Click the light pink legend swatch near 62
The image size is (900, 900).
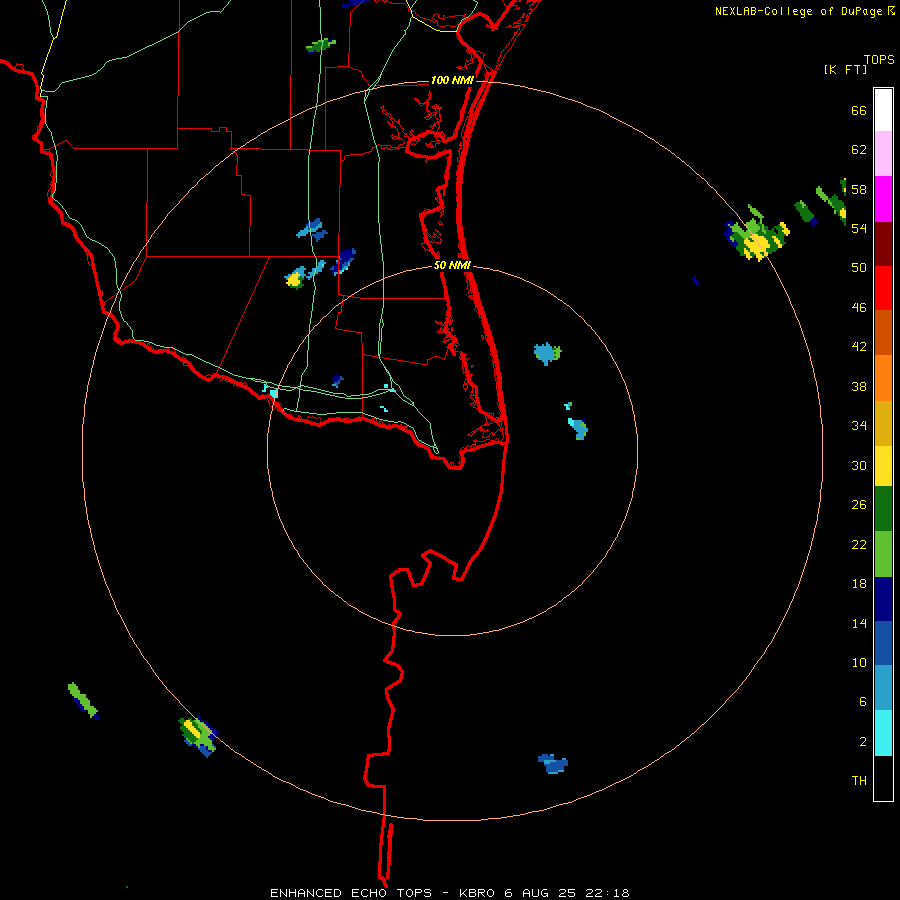coord(883,154)
